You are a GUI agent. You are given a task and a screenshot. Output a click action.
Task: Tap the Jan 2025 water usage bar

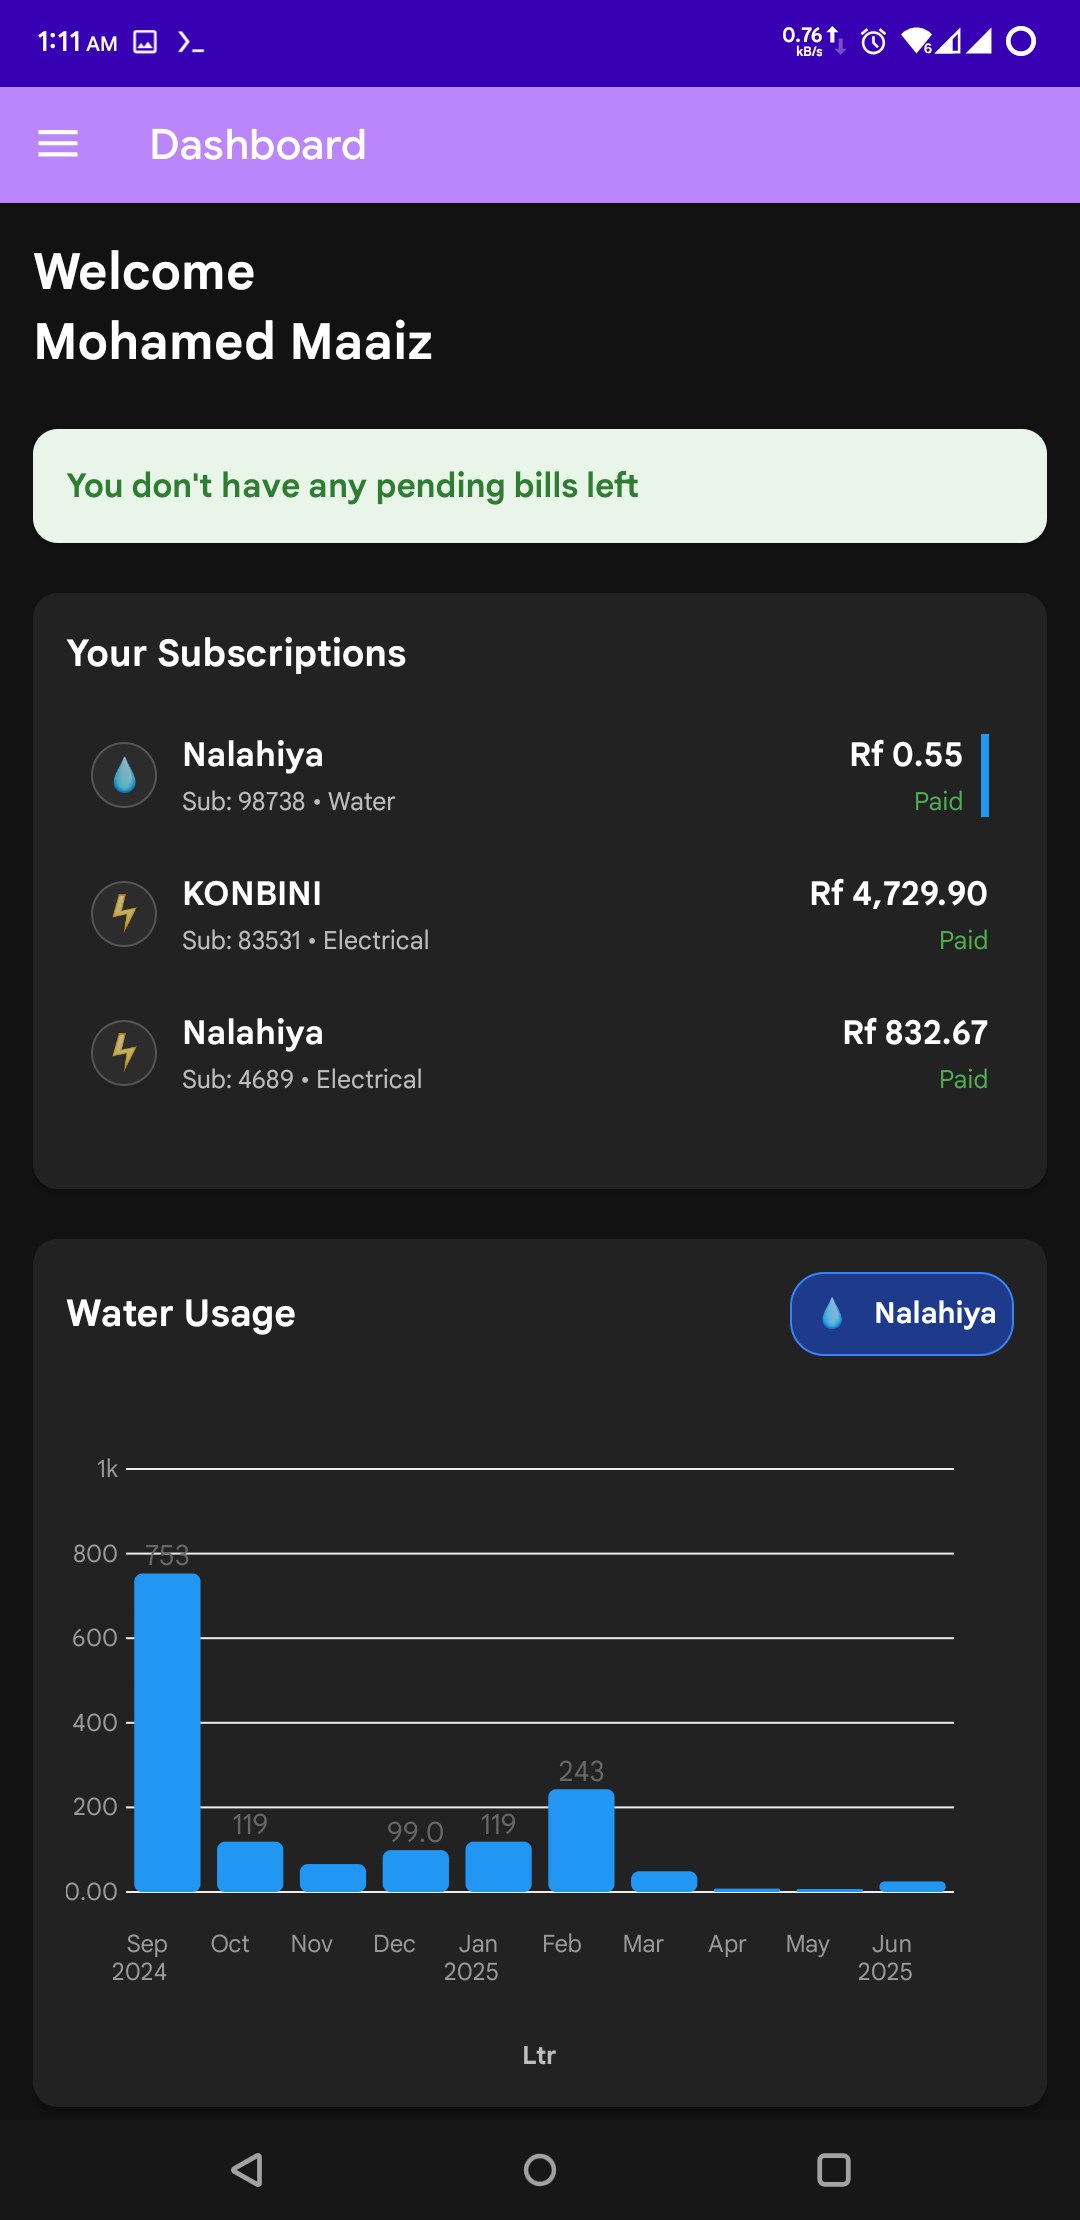click(x=498, y=1866)
